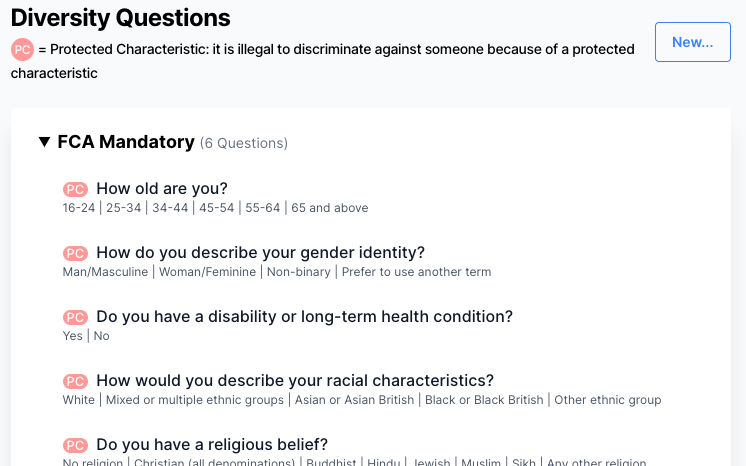Click PC badge beside racial characteristics question
The image size is (746, 466).
coord(75,381)
